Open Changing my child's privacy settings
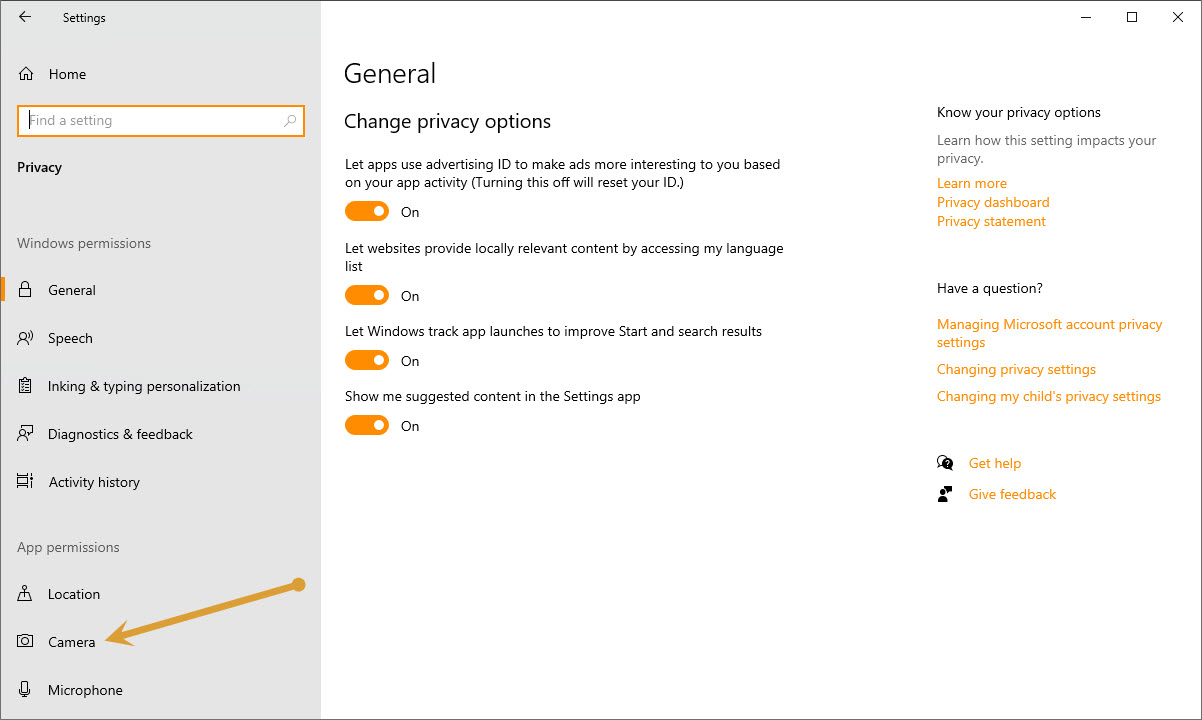 coord(1049,396)
